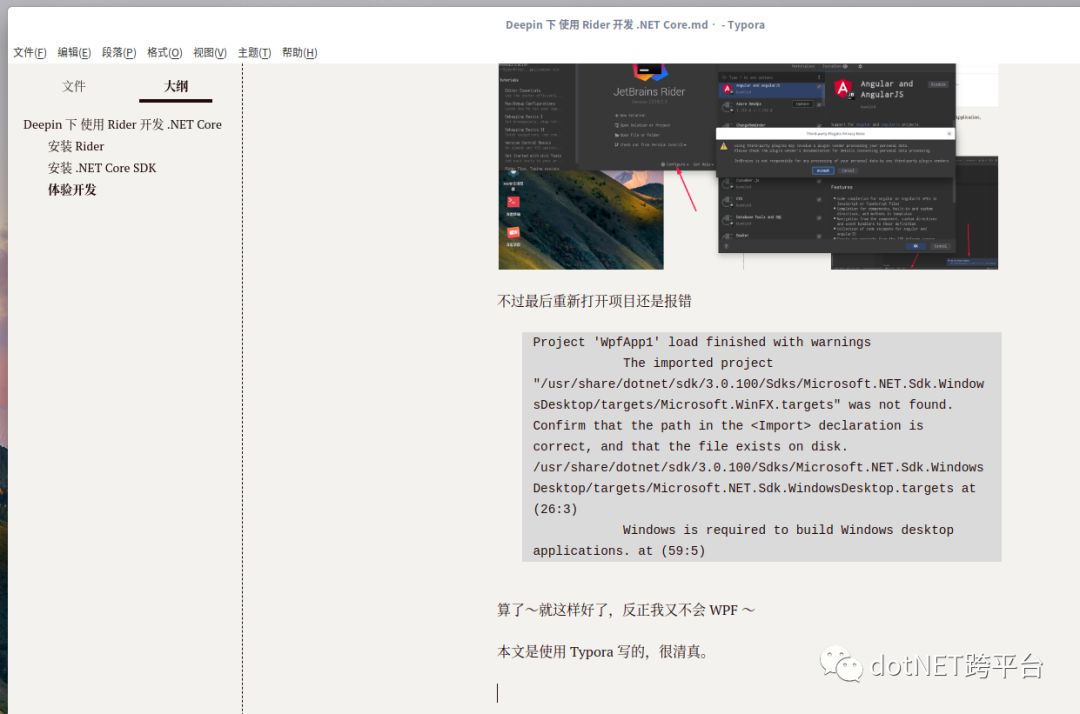Open the 编辑(E) menu
Screen dimensions: 1080x714
point(74,52)
